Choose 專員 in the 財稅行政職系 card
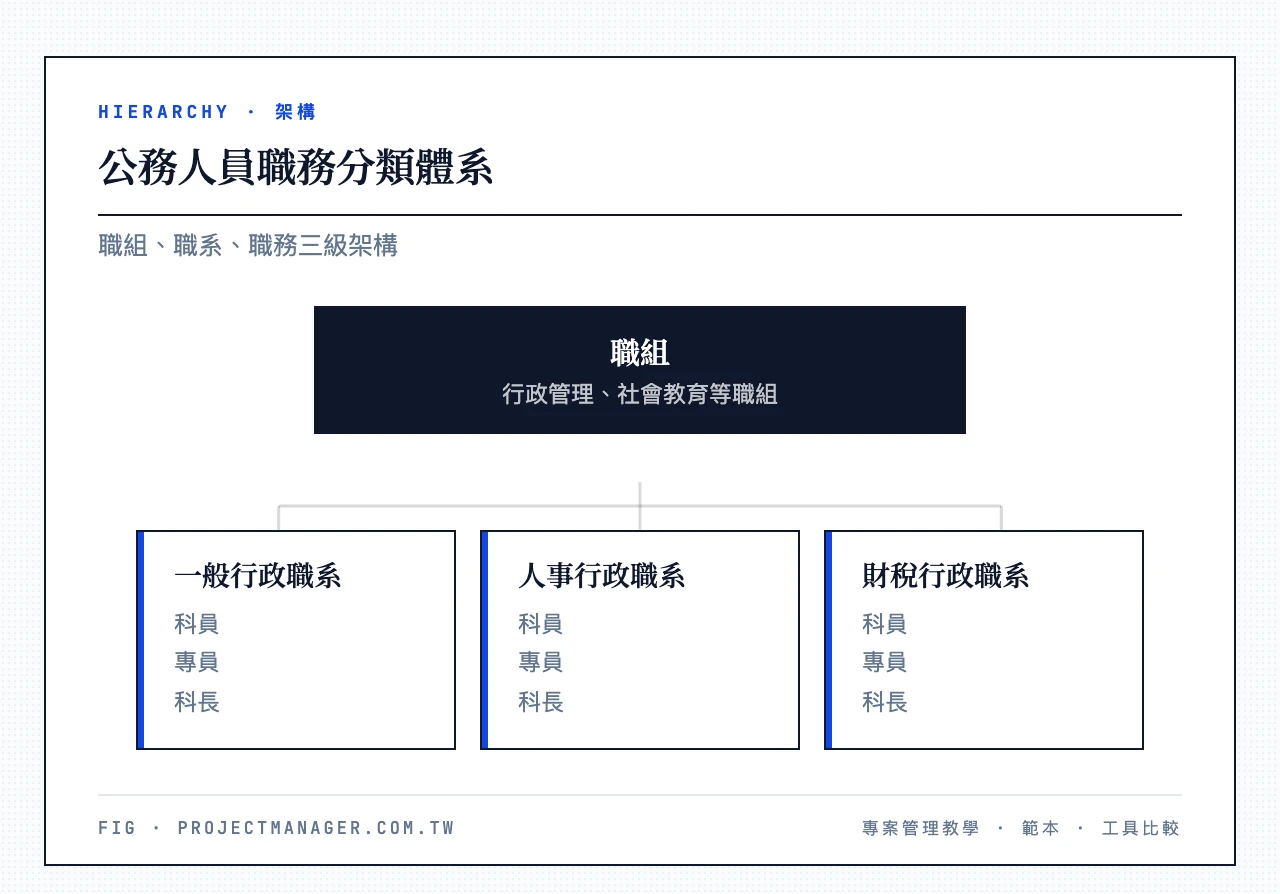This screenshot has height=894, width=1280. (885, 662)
